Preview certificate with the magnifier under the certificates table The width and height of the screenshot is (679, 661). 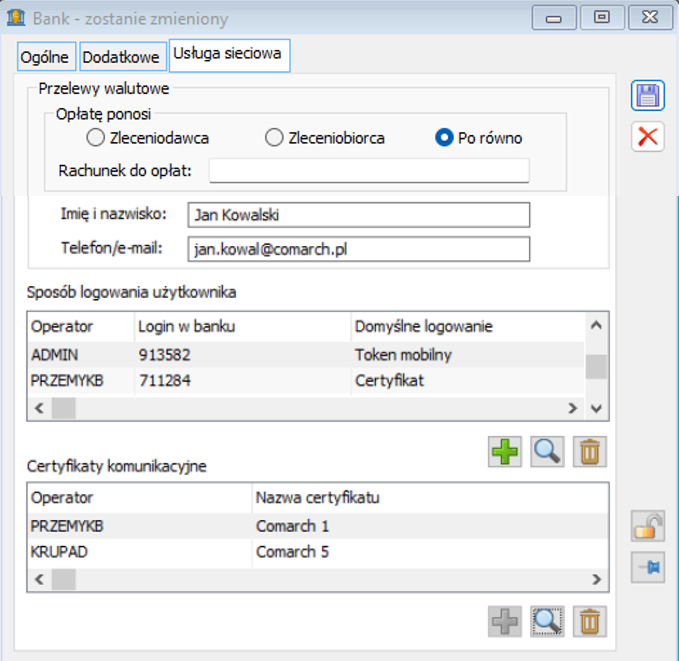(x=547, y=622)
